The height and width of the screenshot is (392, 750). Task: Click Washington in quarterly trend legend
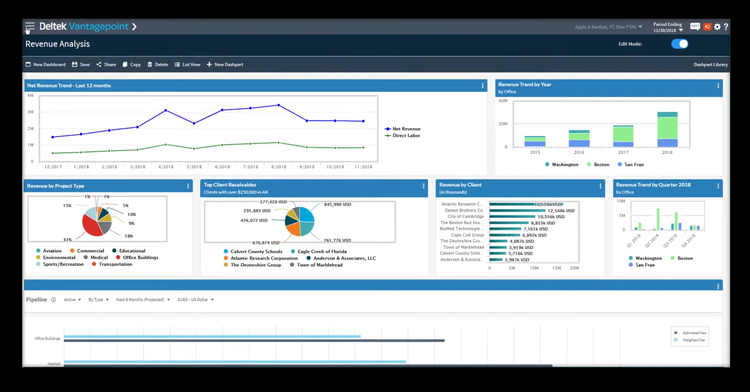pyautogui.click(x=645, y=258)
